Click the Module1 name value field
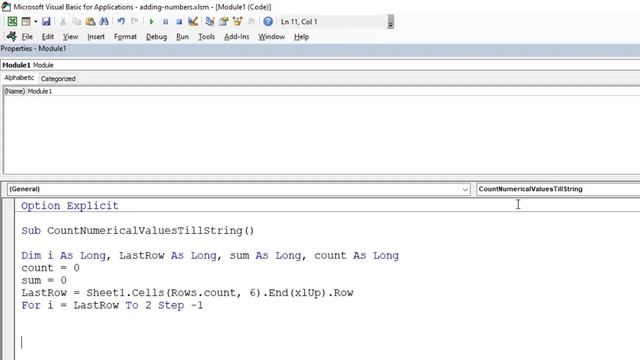 coord(333,91)
